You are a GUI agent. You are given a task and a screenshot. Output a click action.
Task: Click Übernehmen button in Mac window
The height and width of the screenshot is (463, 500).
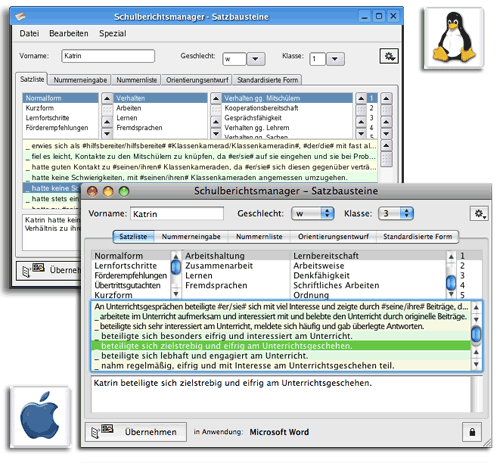(136, 432)
